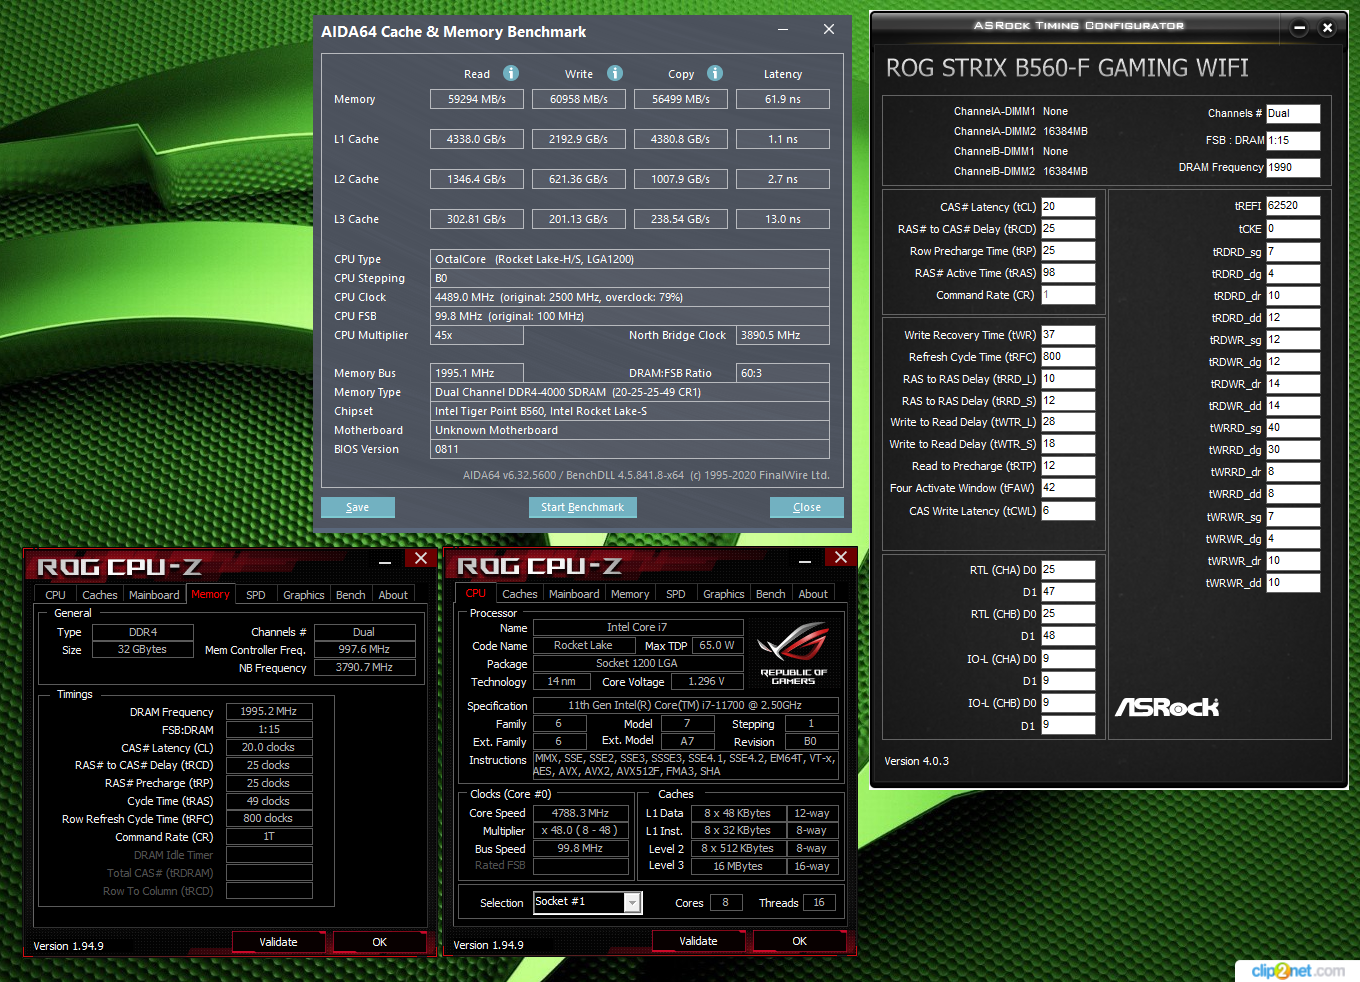The width and height of the screenshot is (1360, 982).
Task: Click Validate in the Timings CPU-Z window
Action: click(x=279, y=942)
